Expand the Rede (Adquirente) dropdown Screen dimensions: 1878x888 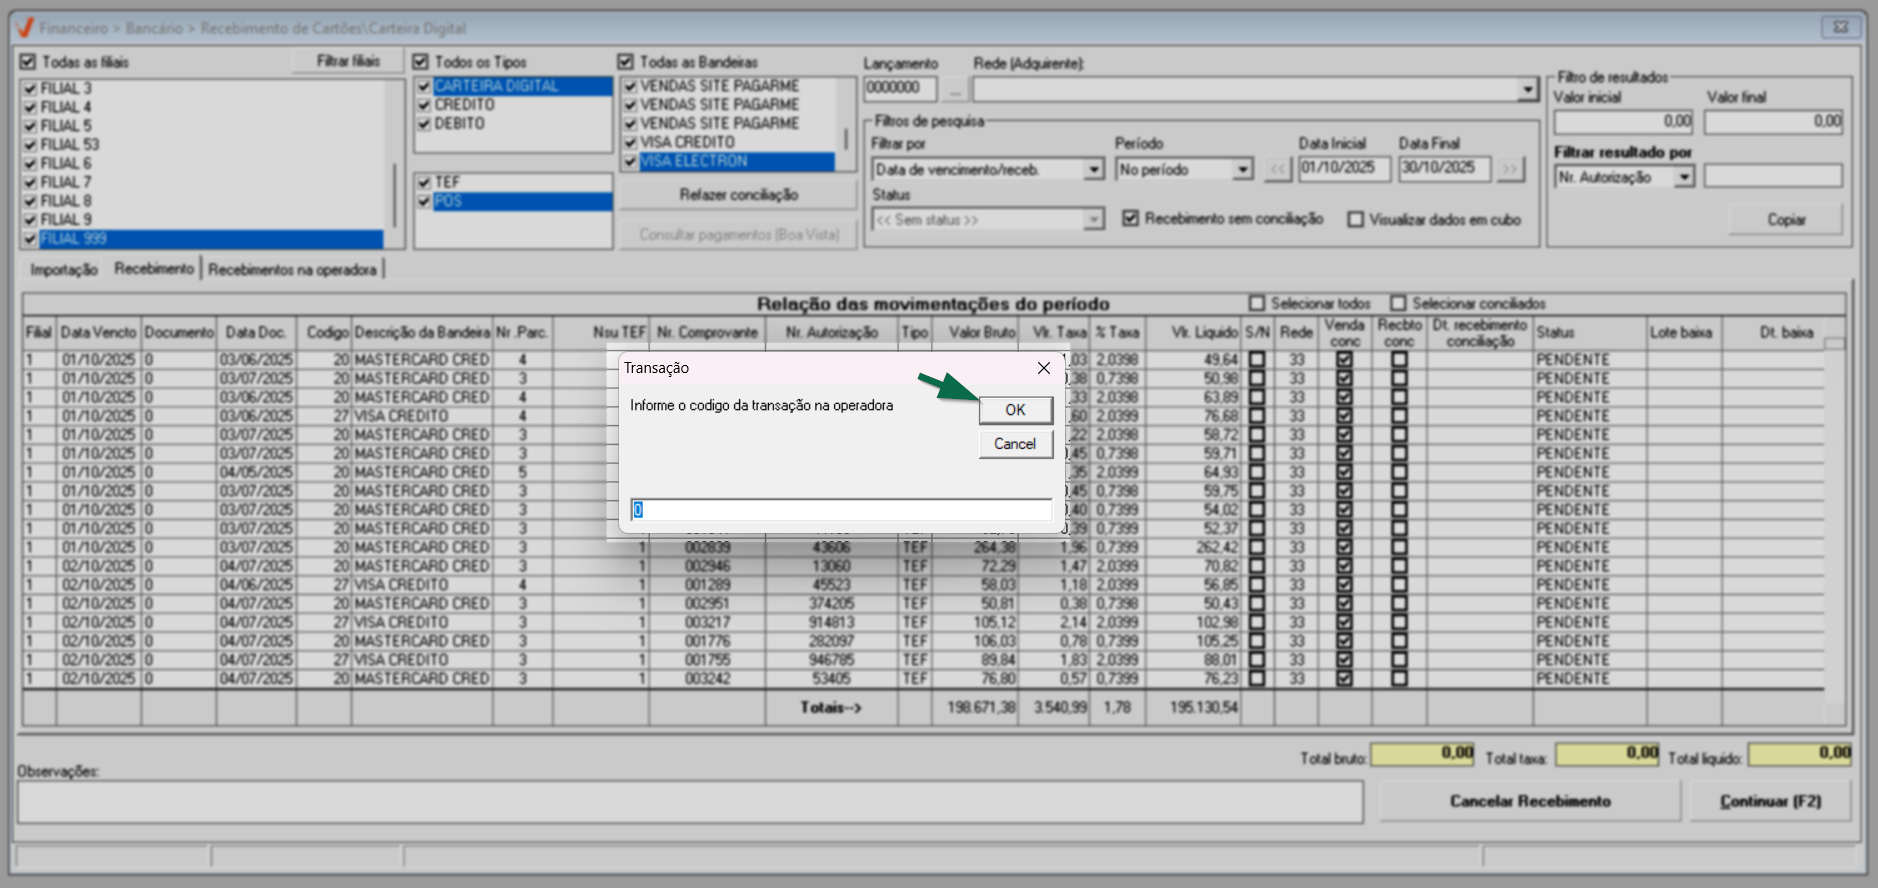(1527, 90)
